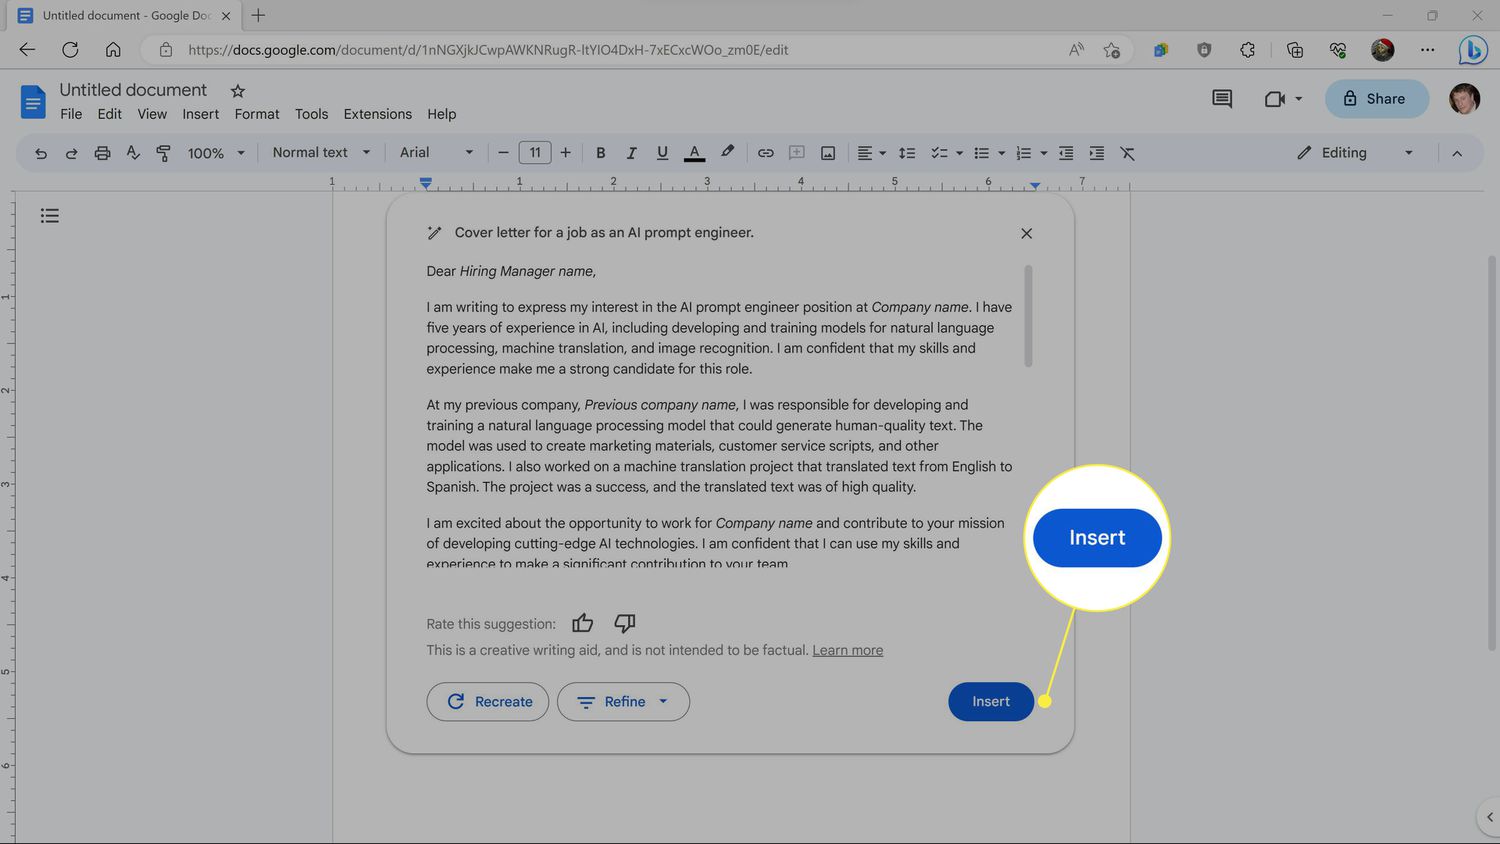
Task: Open the Normal text style dropdown
Action: [x=321, y=153]
